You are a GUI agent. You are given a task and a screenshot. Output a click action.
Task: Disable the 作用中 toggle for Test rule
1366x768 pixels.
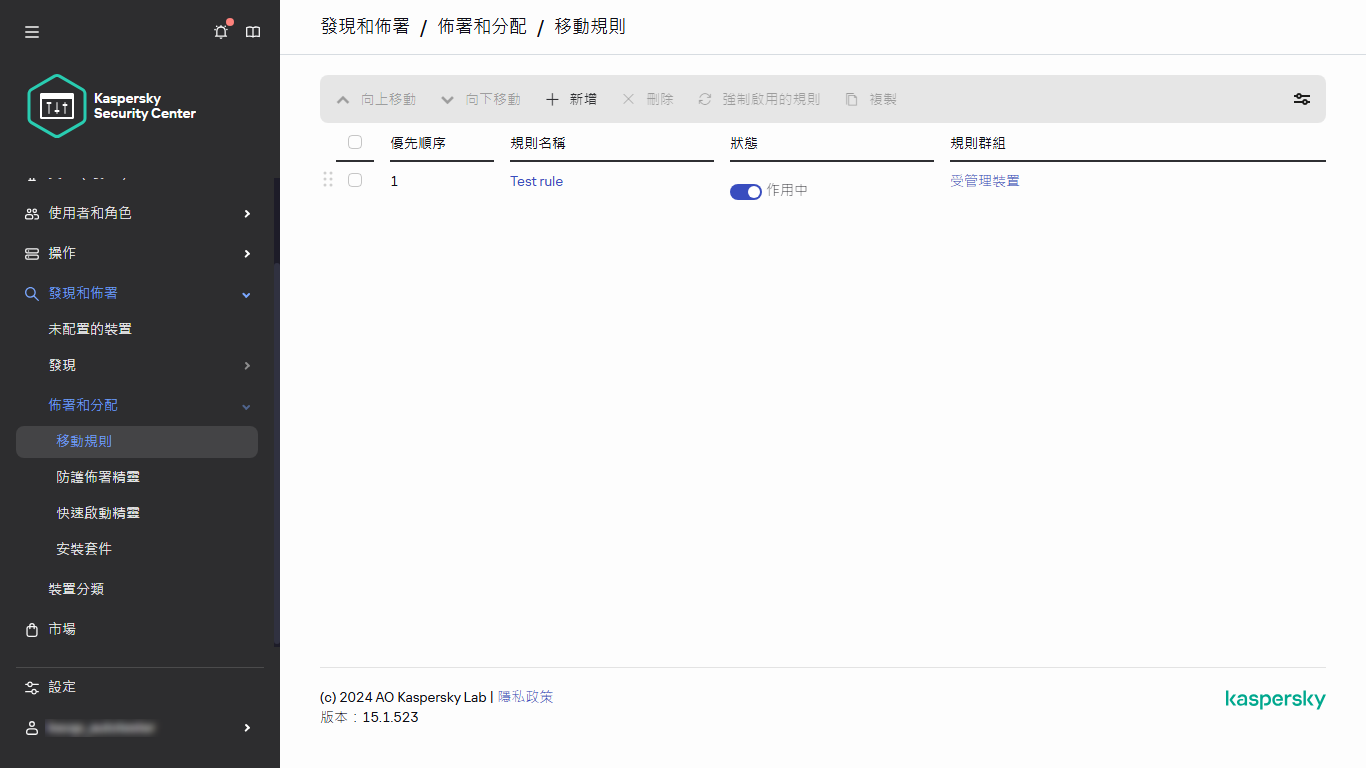tap(746, 191)
